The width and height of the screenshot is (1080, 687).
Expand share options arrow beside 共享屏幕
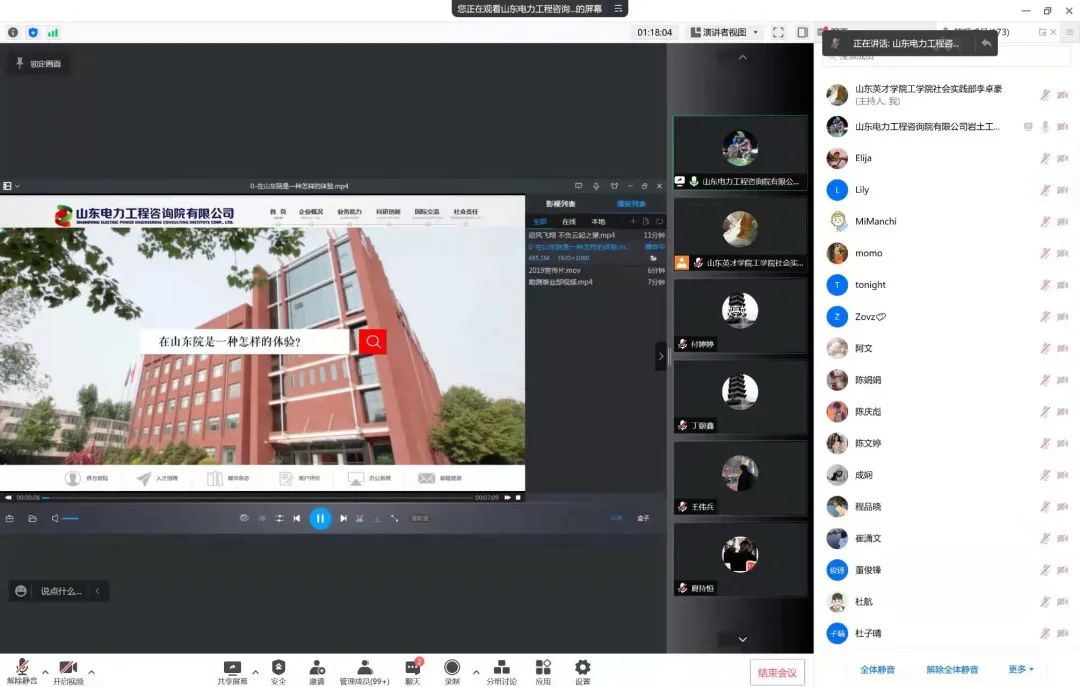point(256,672)
